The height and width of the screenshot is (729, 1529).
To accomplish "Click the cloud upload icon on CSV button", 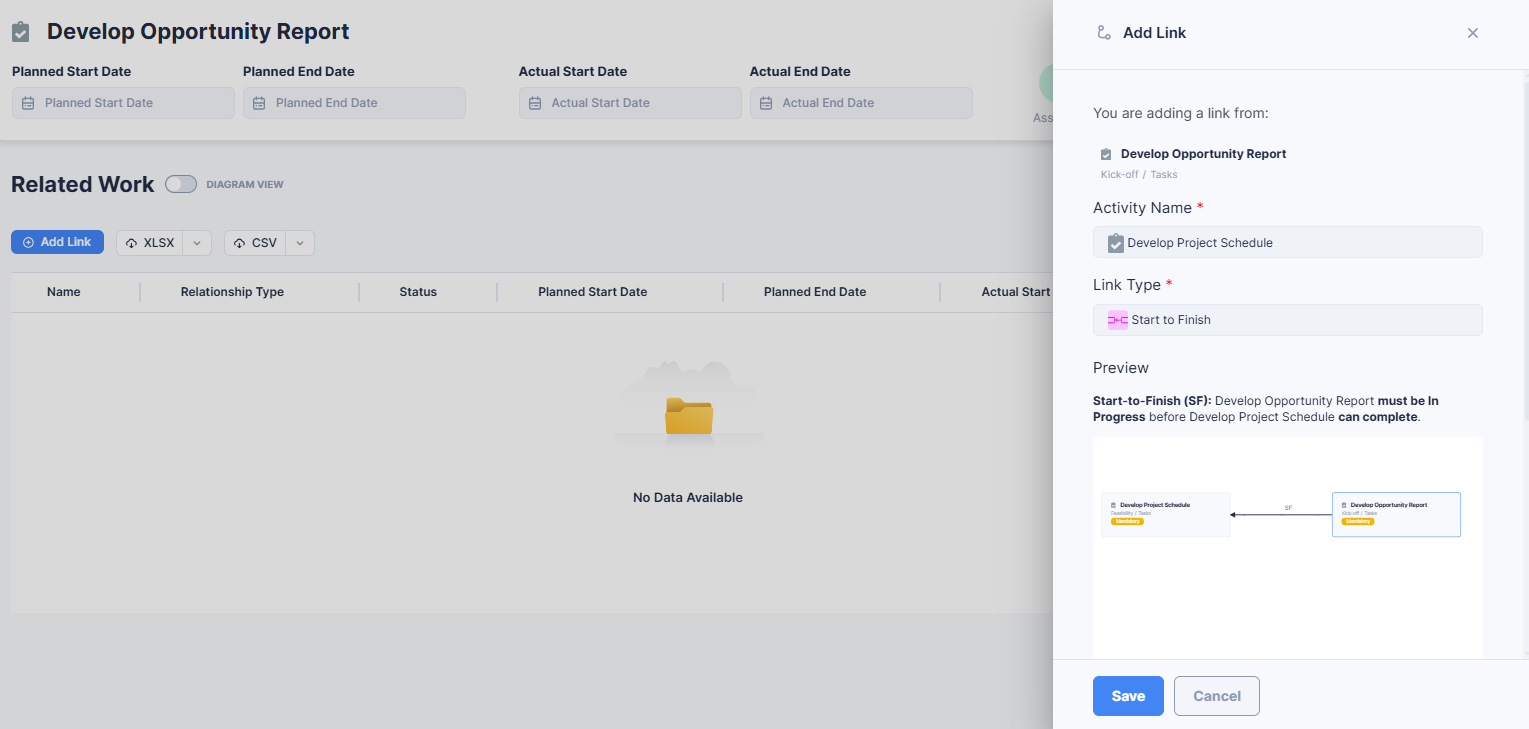I will (239, 243).
